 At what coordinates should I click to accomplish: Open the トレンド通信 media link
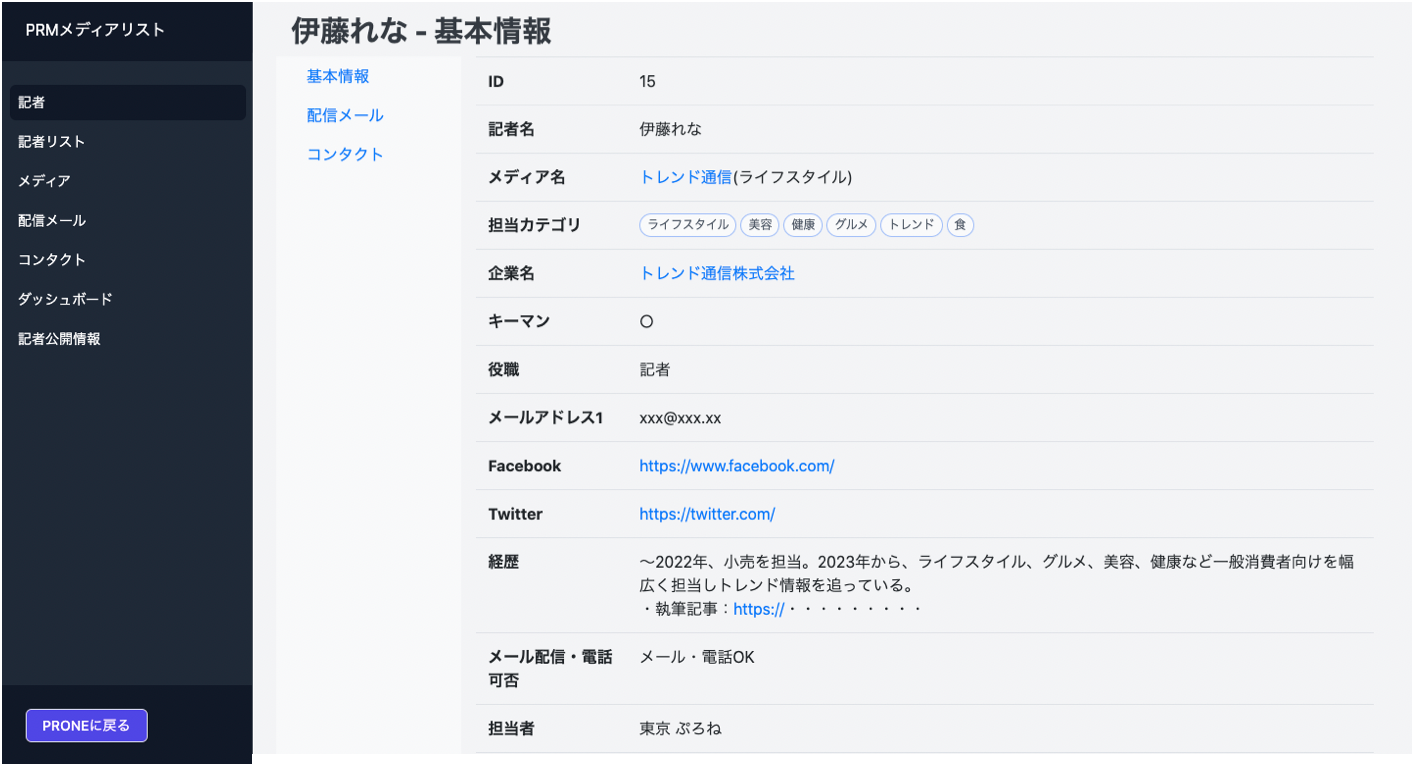tap(686, 177)
